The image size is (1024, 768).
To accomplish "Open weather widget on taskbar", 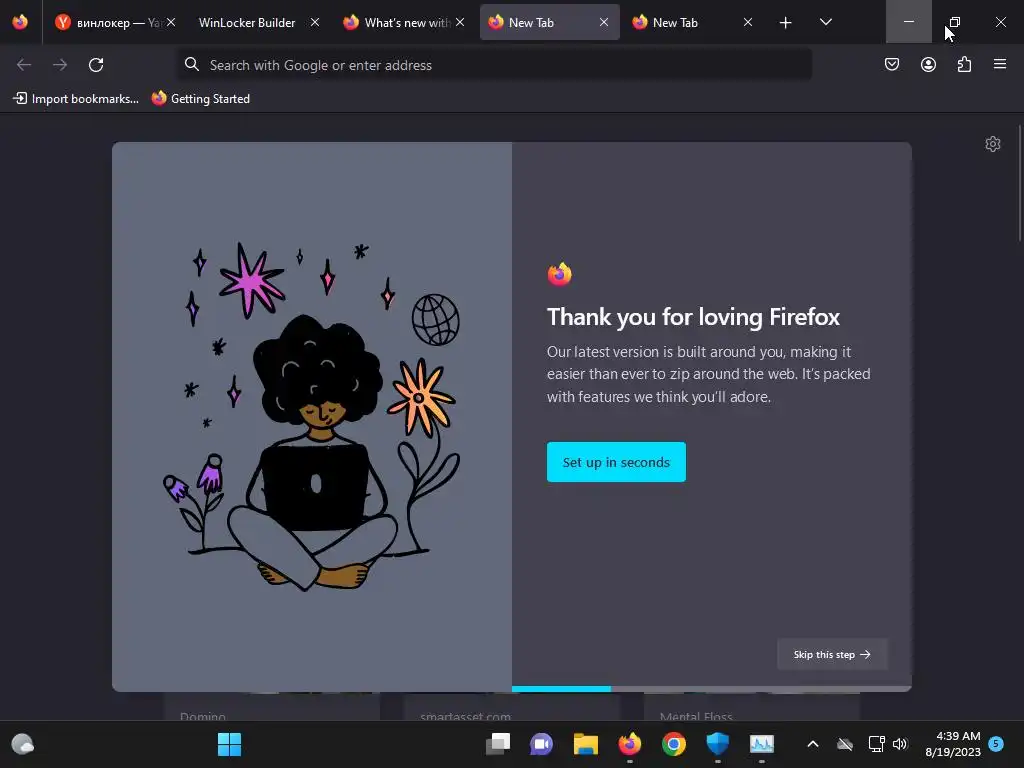I will [23, 744].
